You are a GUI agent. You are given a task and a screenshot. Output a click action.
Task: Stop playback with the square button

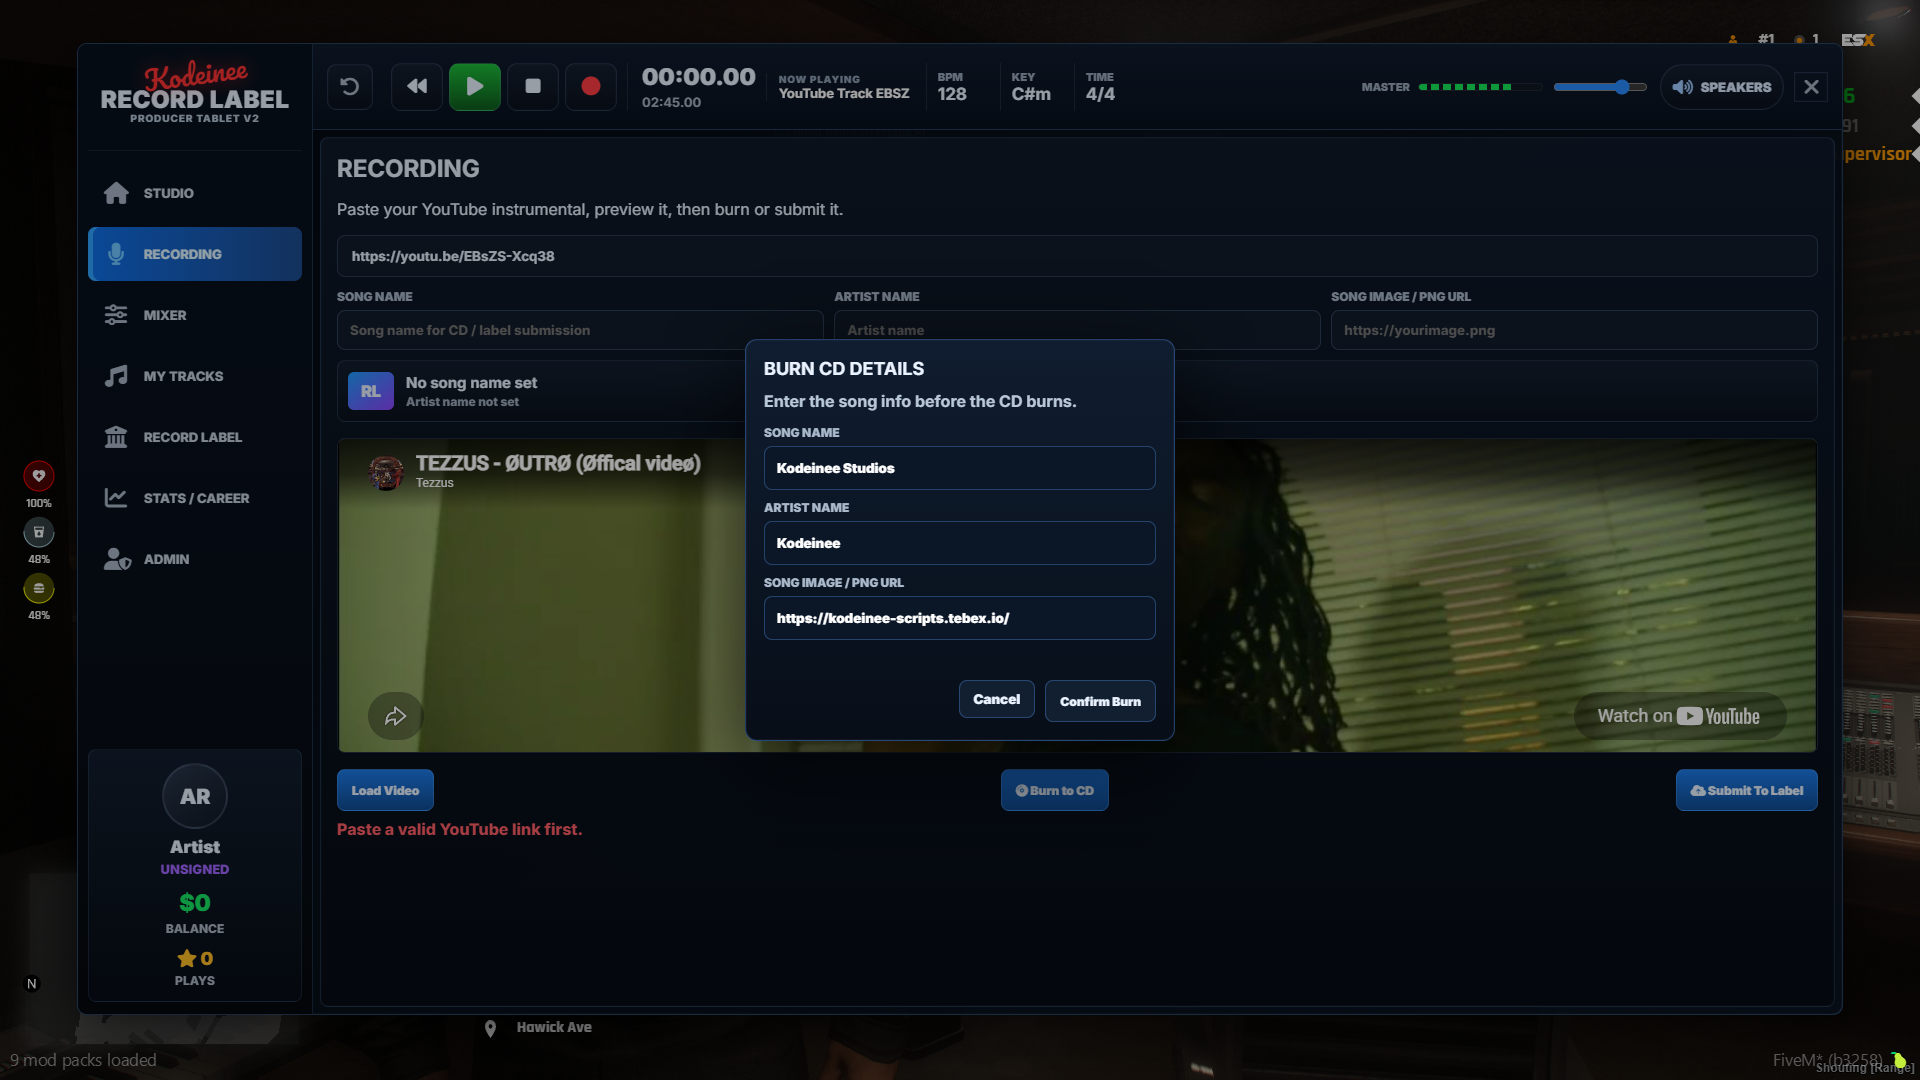coord(533,87)
